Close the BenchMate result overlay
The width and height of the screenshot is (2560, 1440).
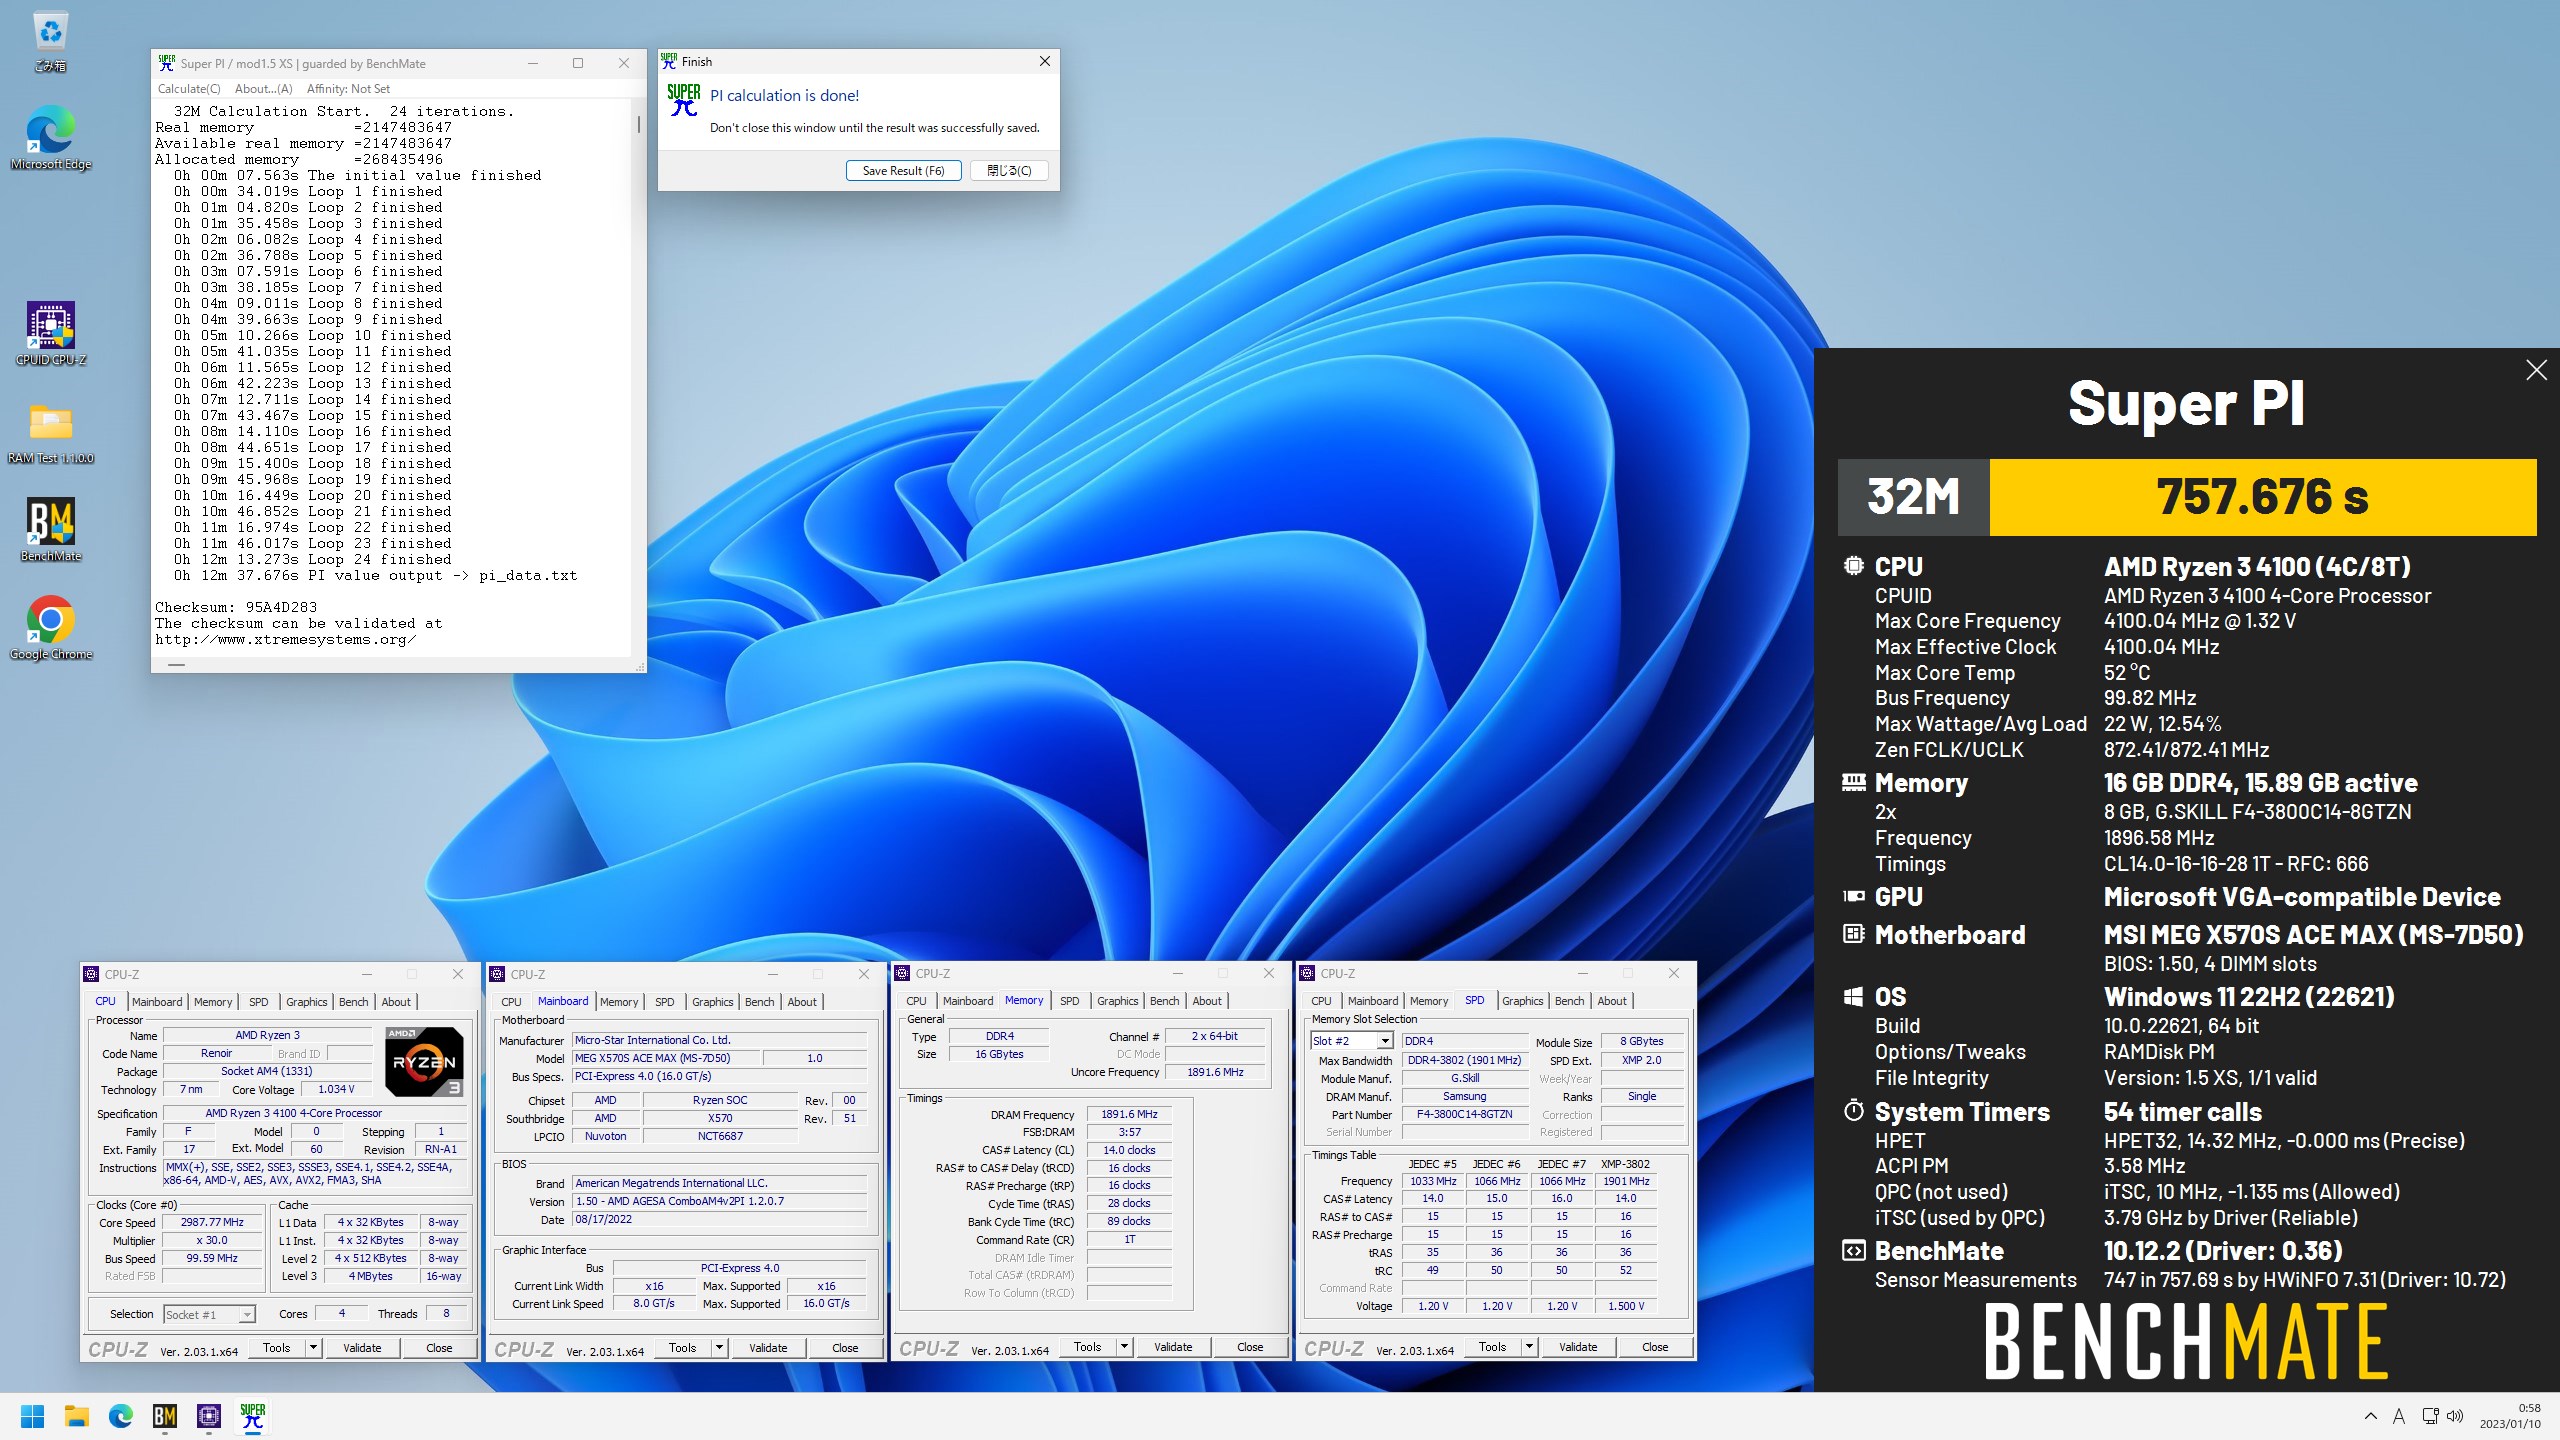point(2536,370)
